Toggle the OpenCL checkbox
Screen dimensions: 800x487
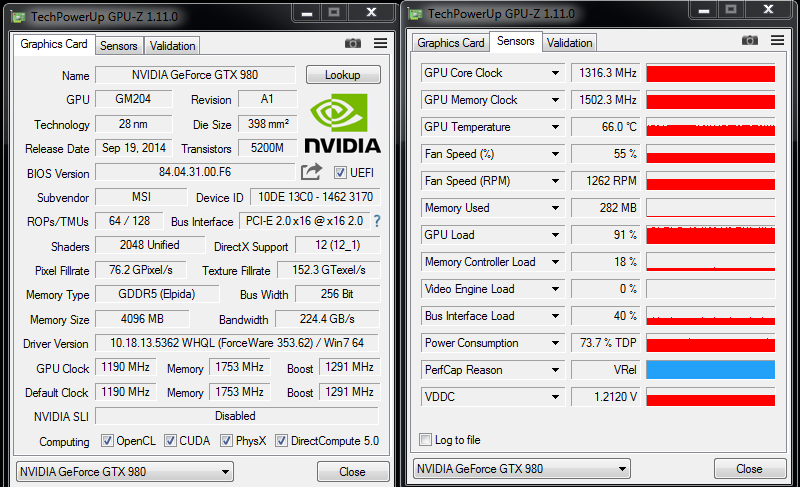click(x=107, y=441)
